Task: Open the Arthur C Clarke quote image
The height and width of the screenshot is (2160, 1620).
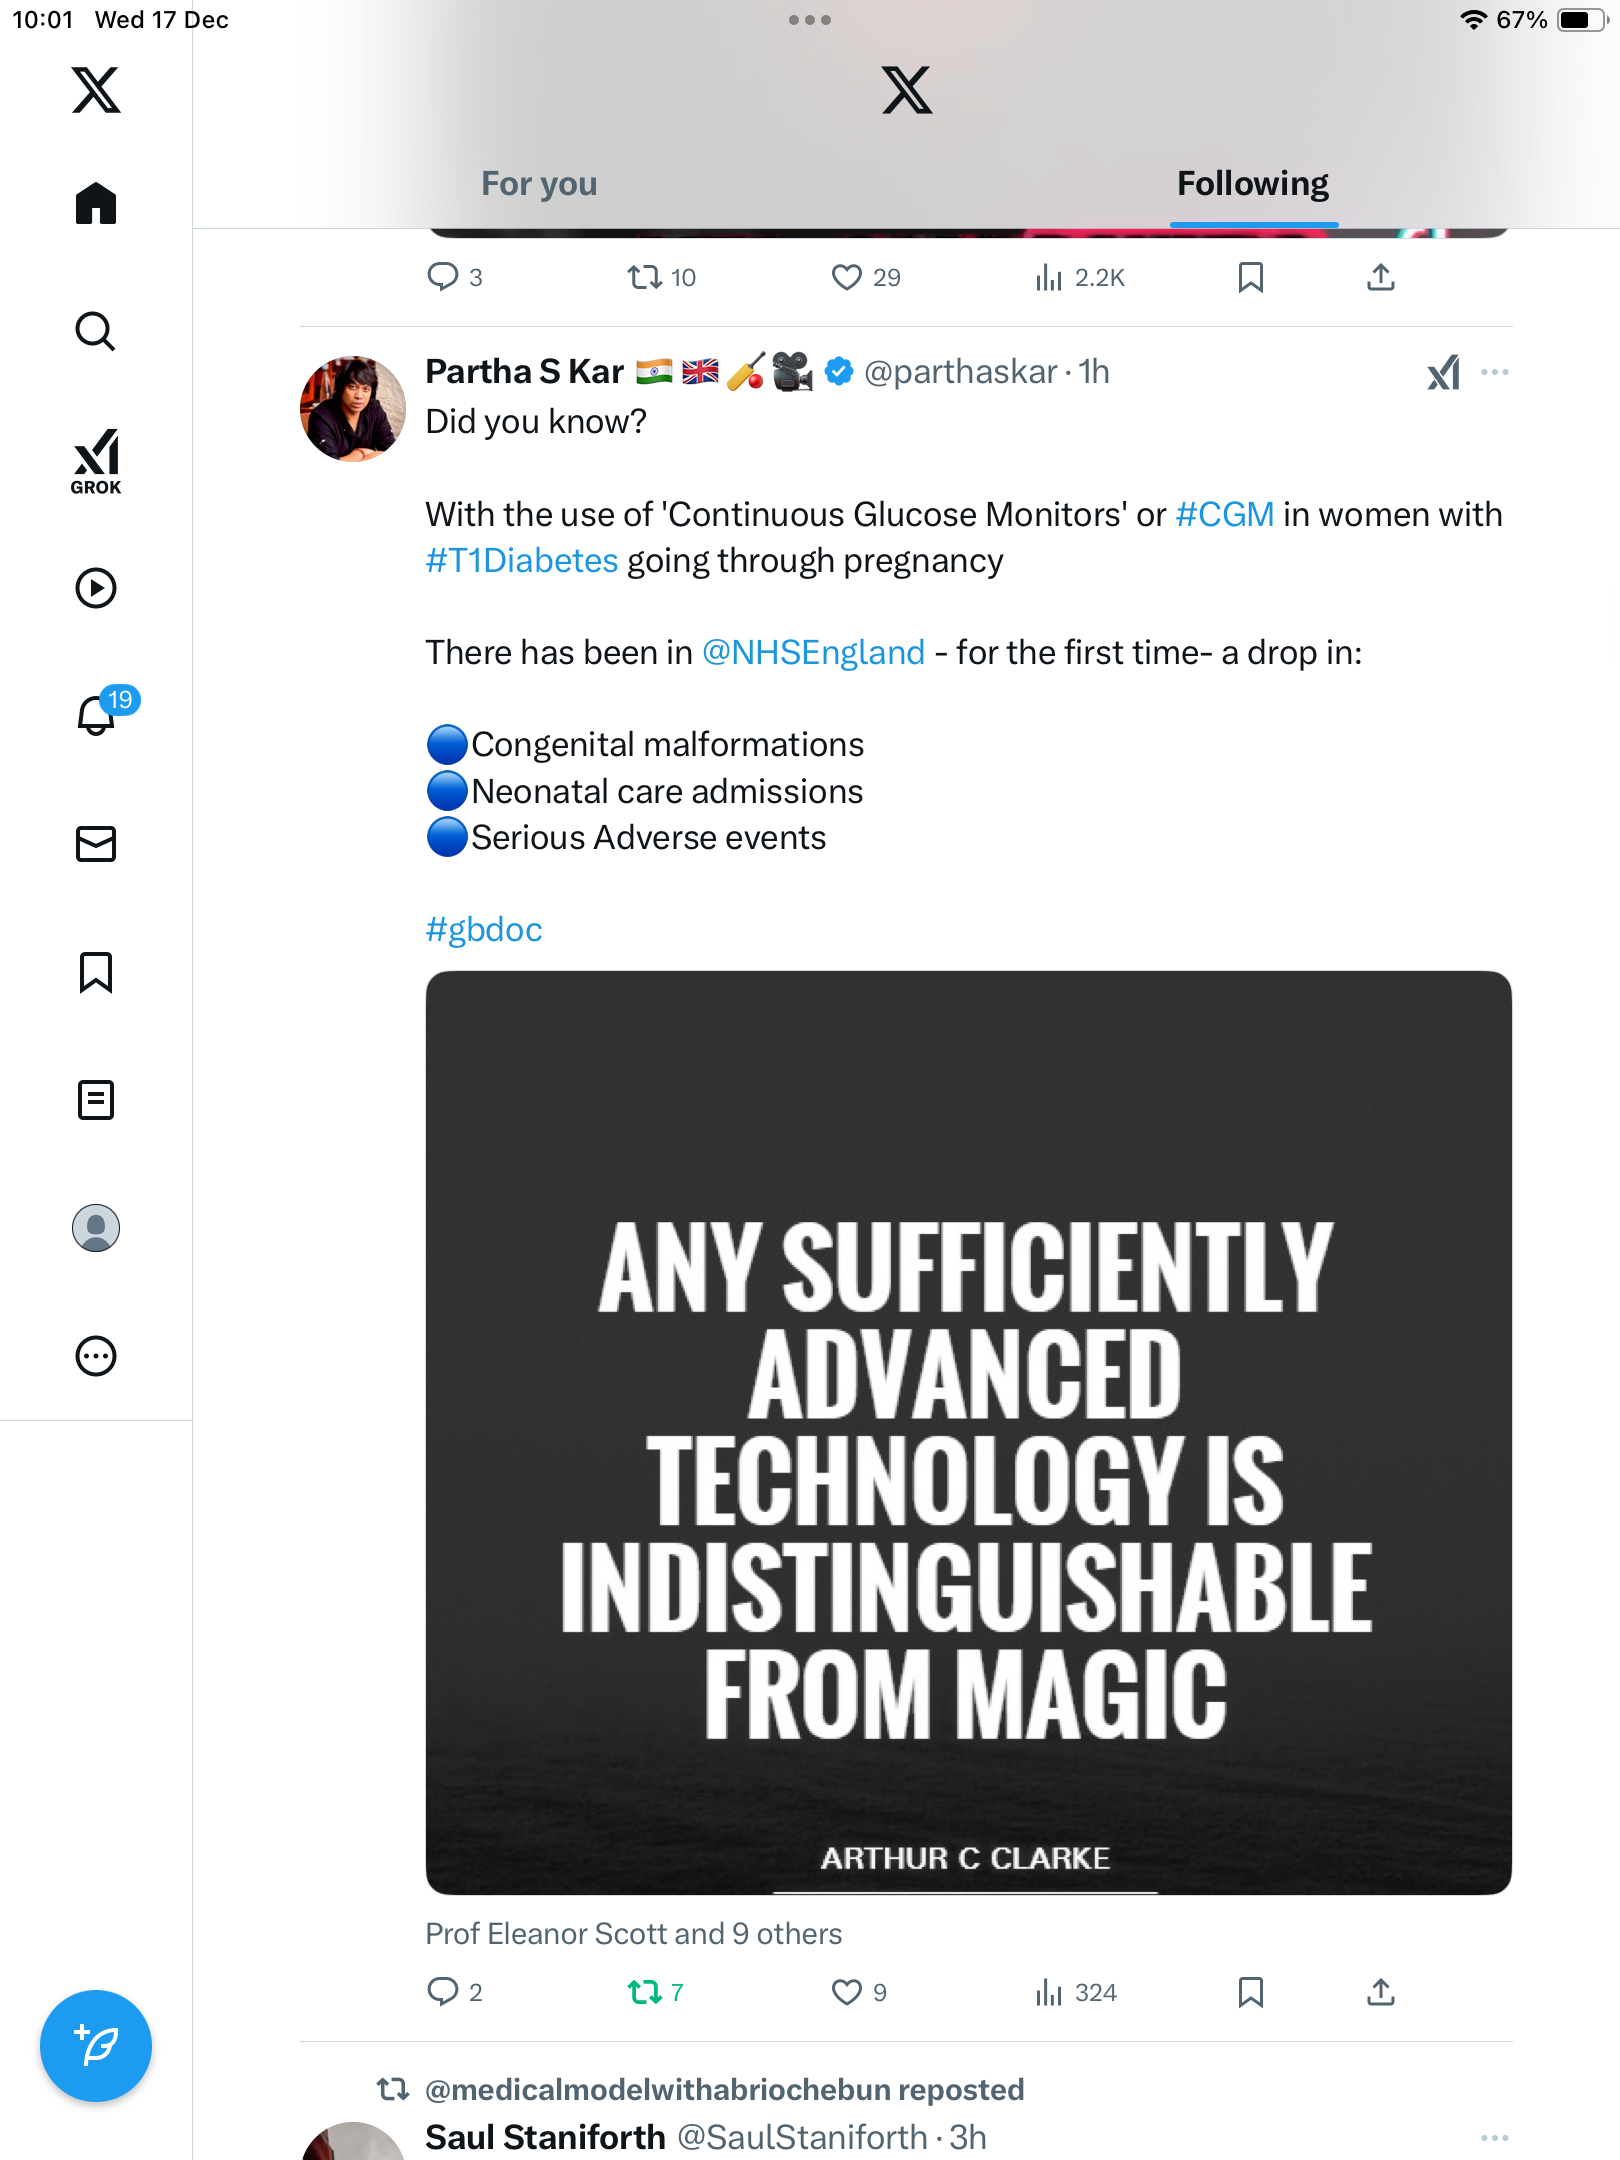Action: pyautogui.click(x=968, y=1432)
